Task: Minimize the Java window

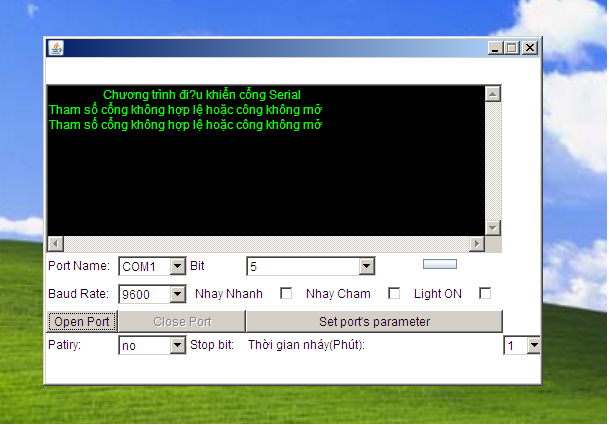Action: pyautogui.click(x=495, y=48)
